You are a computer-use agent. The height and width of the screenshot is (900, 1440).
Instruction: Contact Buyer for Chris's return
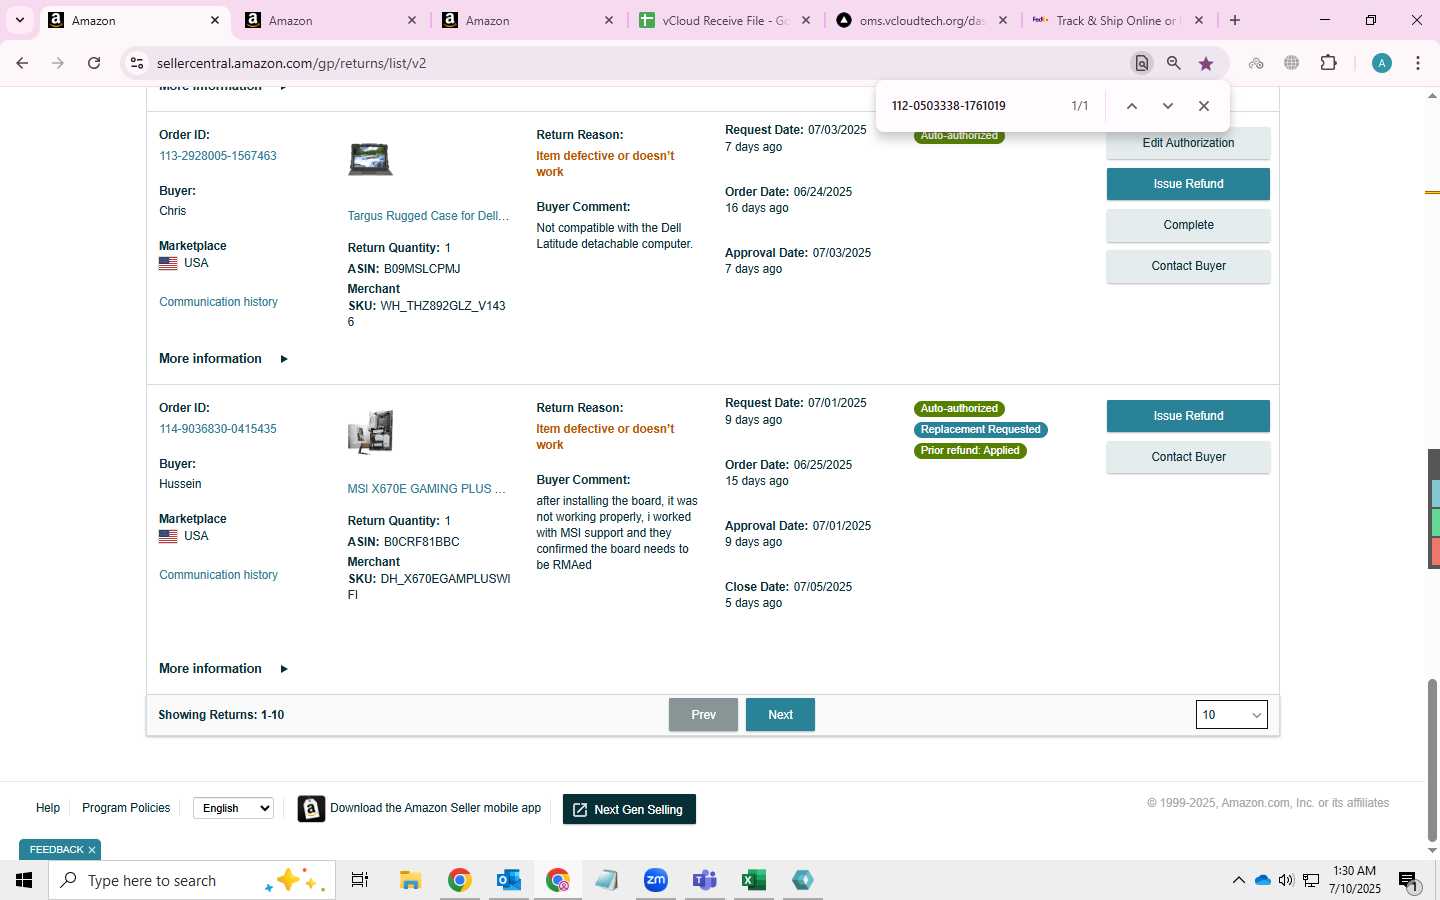[1188, 266]
